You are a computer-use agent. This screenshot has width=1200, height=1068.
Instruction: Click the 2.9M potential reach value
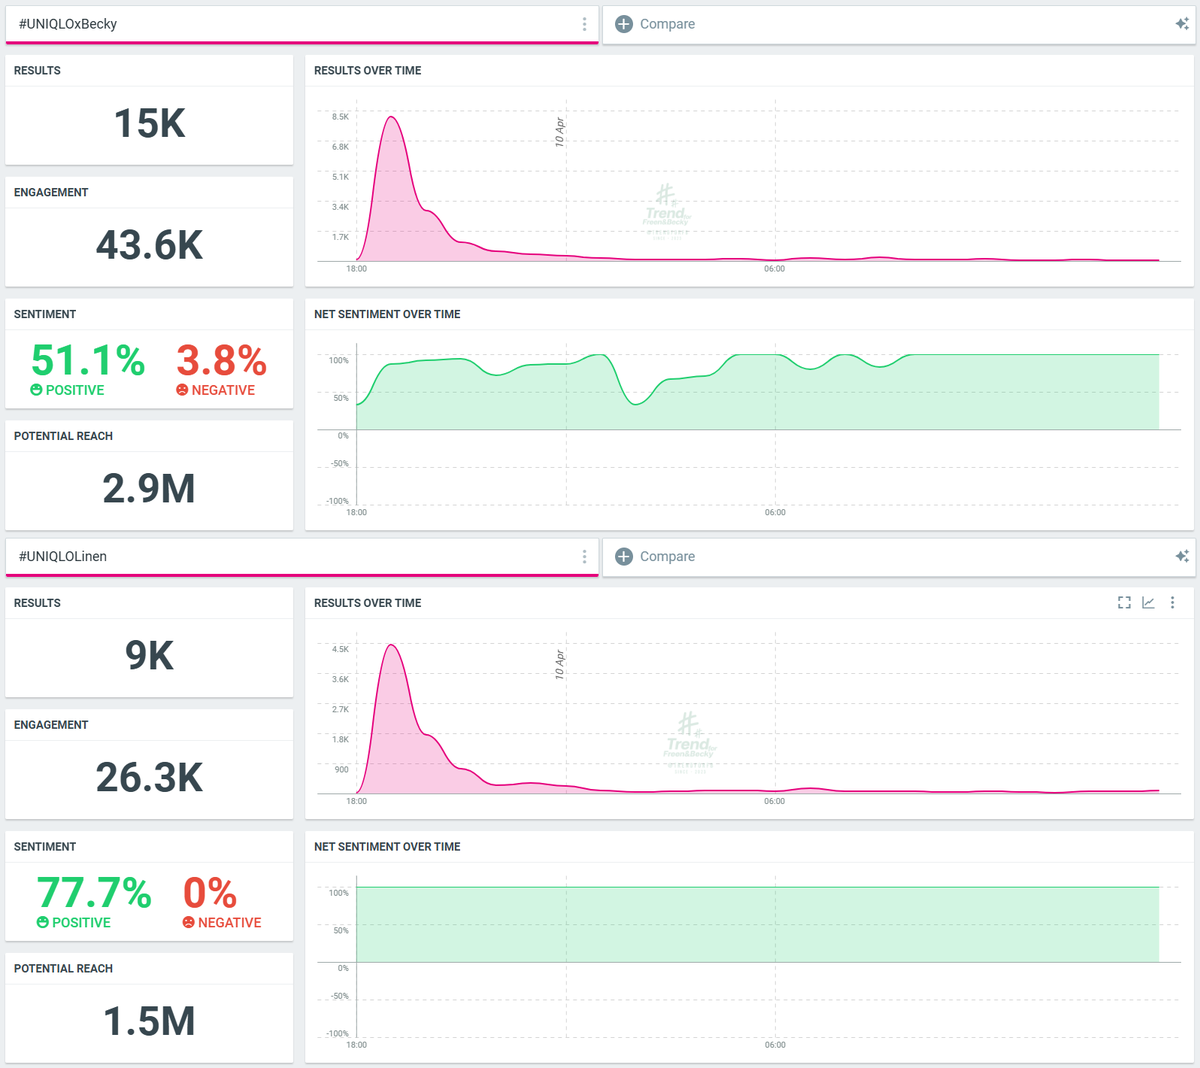149,489
